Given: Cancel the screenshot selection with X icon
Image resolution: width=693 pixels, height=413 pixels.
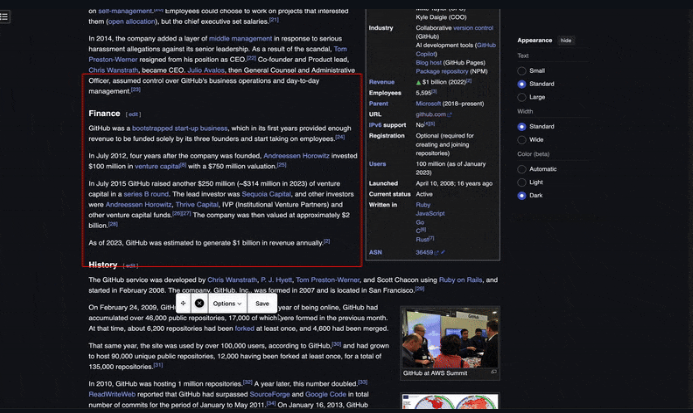Looking at the screenshot, I should (x=199, y=303).
